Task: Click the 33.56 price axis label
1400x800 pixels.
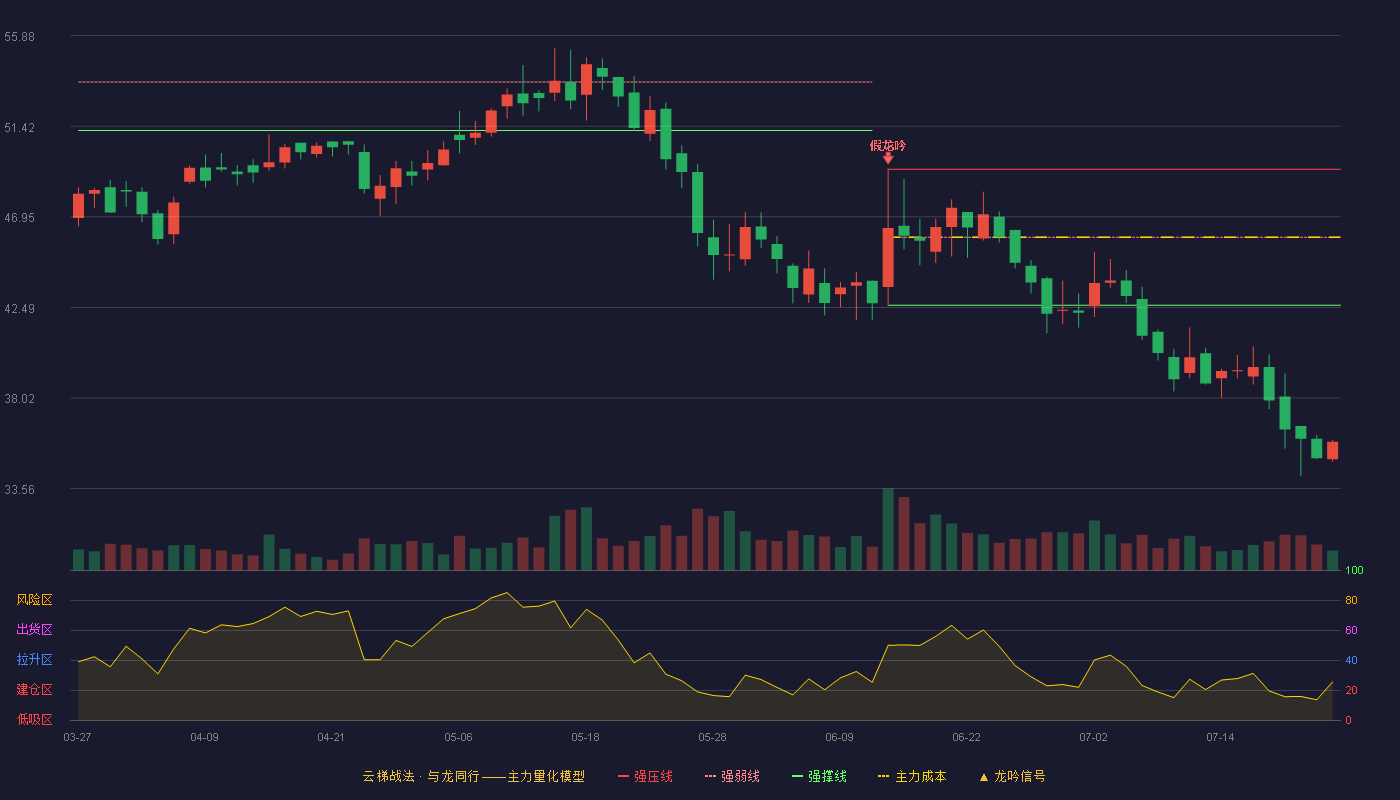Action: pos(19,489)
